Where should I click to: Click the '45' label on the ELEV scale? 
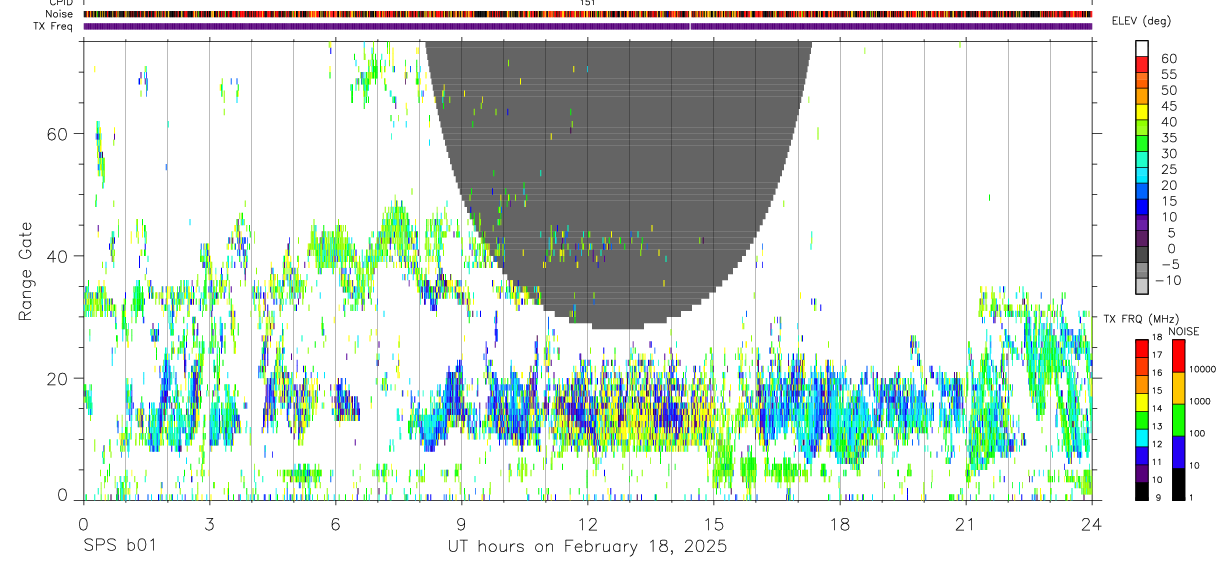[x=1168, y=107]
